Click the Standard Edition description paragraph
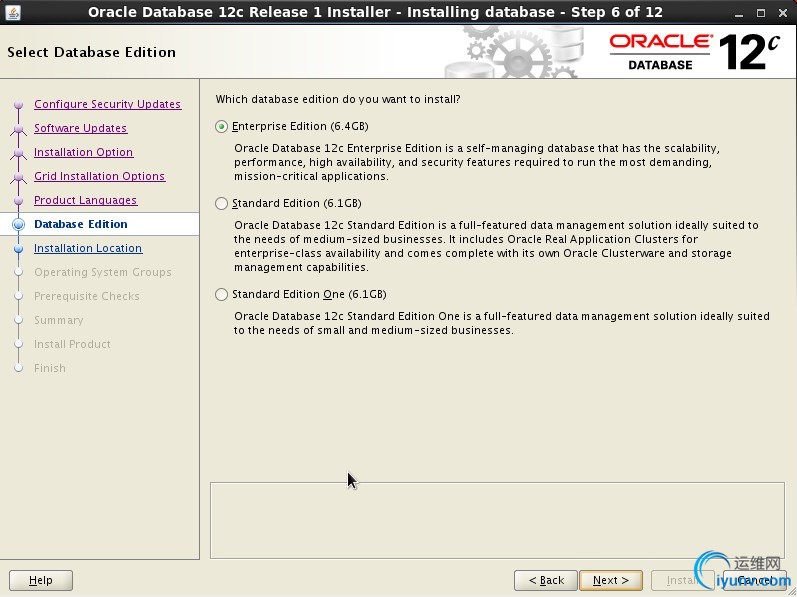 [x=496, y=246]
